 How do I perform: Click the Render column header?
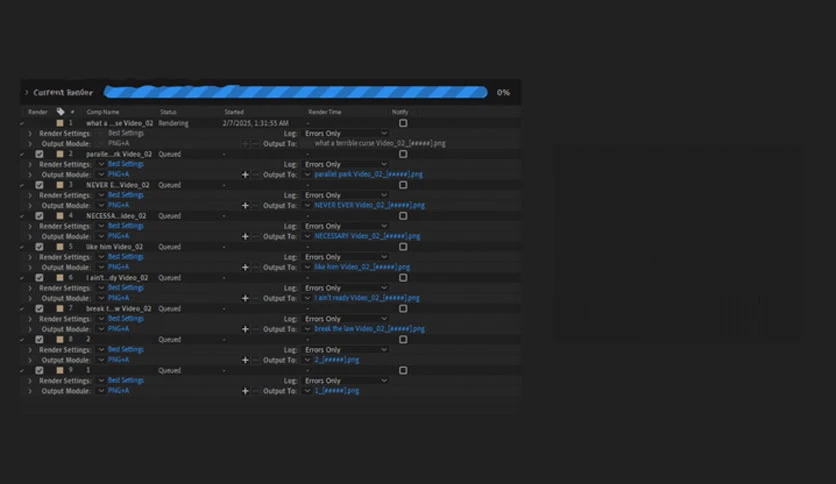pyautogui.click(x=38, y=112)
